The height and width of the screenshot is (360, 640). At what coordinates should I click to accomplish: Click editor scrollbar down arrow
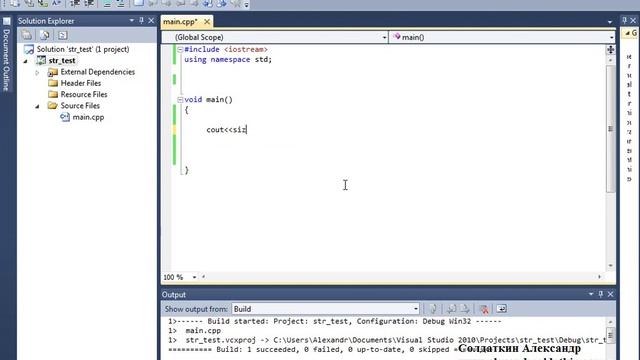[611, 266]
